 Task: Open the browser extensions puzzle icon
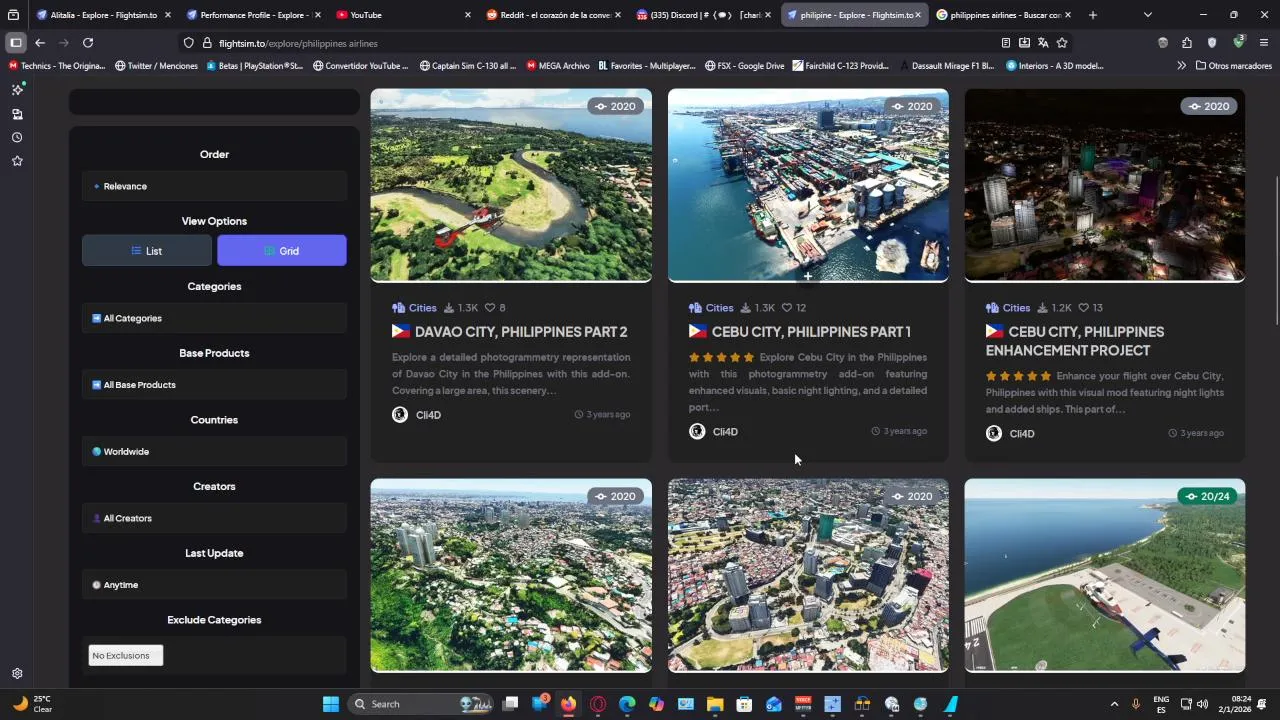1187,43
